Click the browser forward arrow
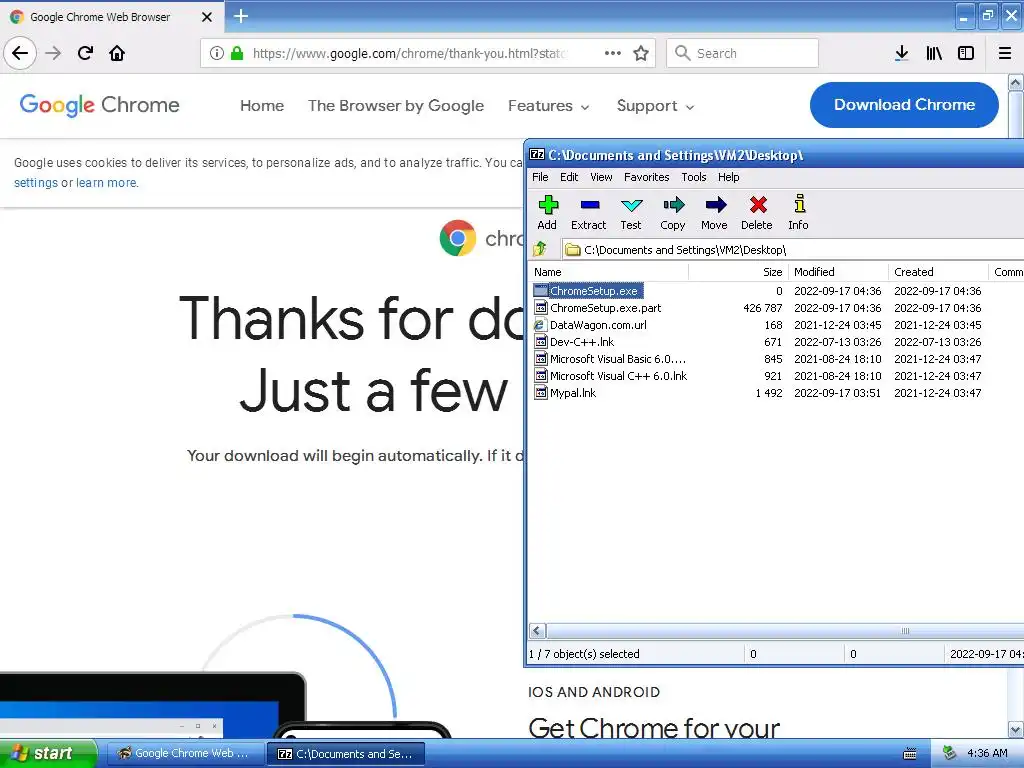The image size is (1024, 768). coord(53,53)
